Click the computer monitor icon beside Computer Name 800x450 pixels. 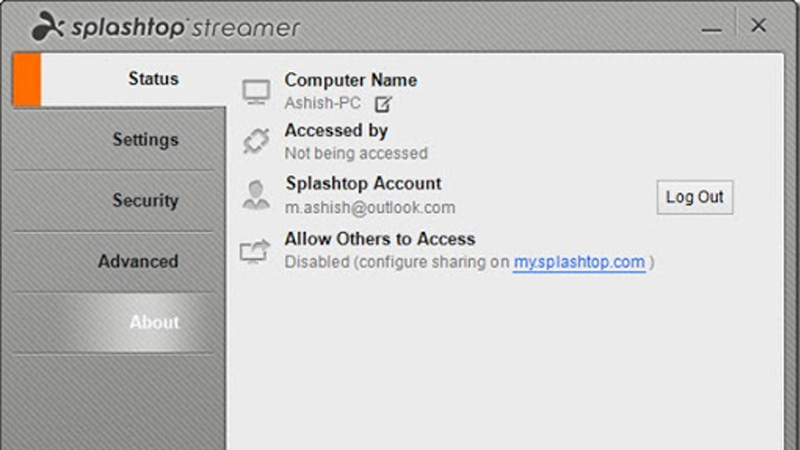click(x=256, y=92)
